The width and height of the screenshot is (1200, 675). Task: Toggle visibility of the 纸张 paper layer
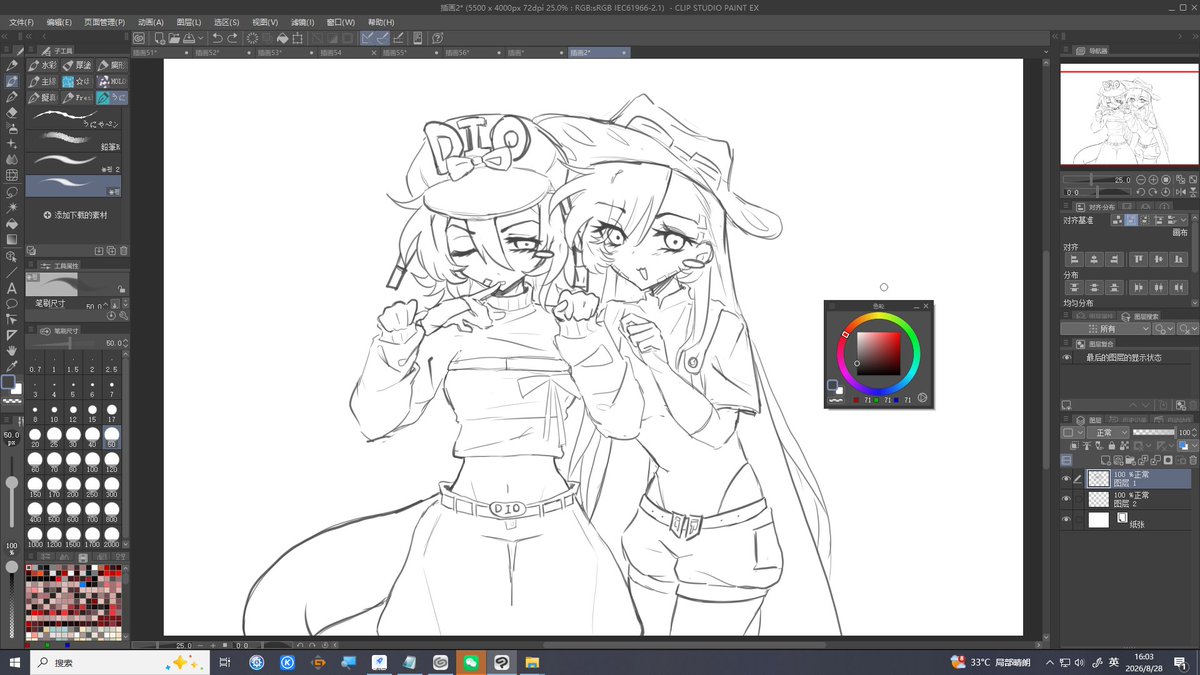pyautogui.click(x=1066, y=520)
